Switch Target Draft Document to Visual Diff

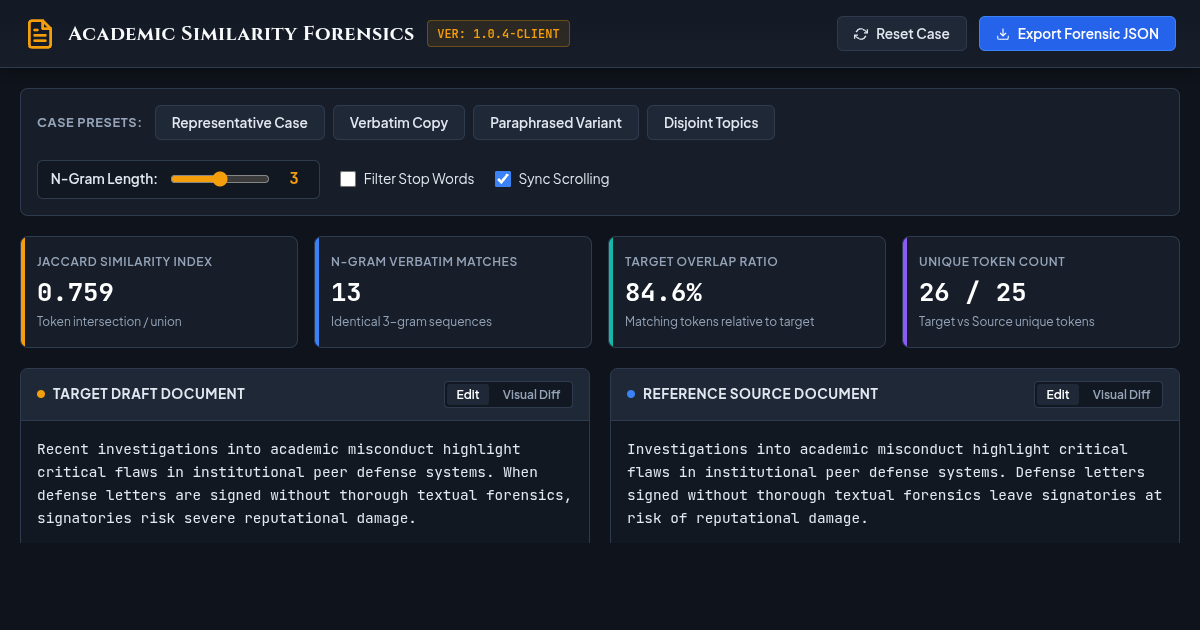[531, 394]
